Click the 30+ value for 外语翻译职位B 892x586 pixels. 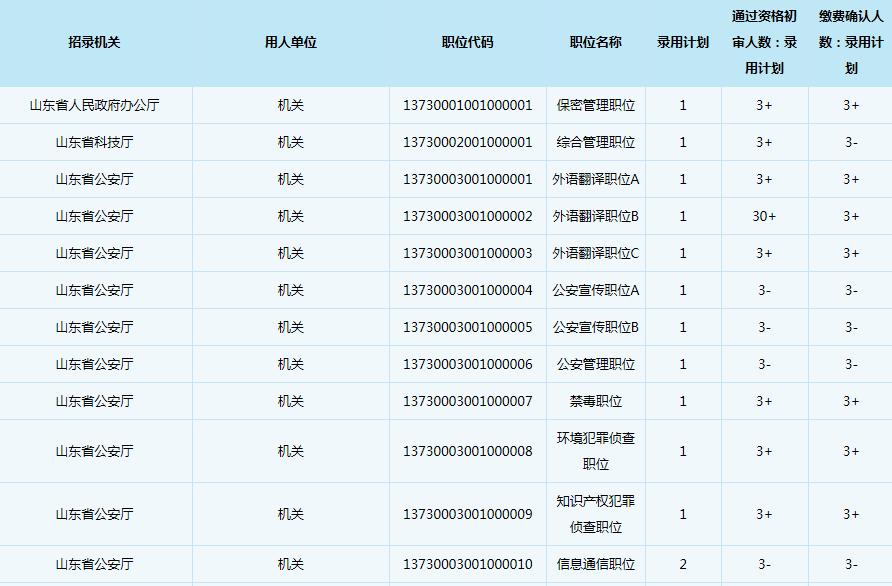point(764,216)
